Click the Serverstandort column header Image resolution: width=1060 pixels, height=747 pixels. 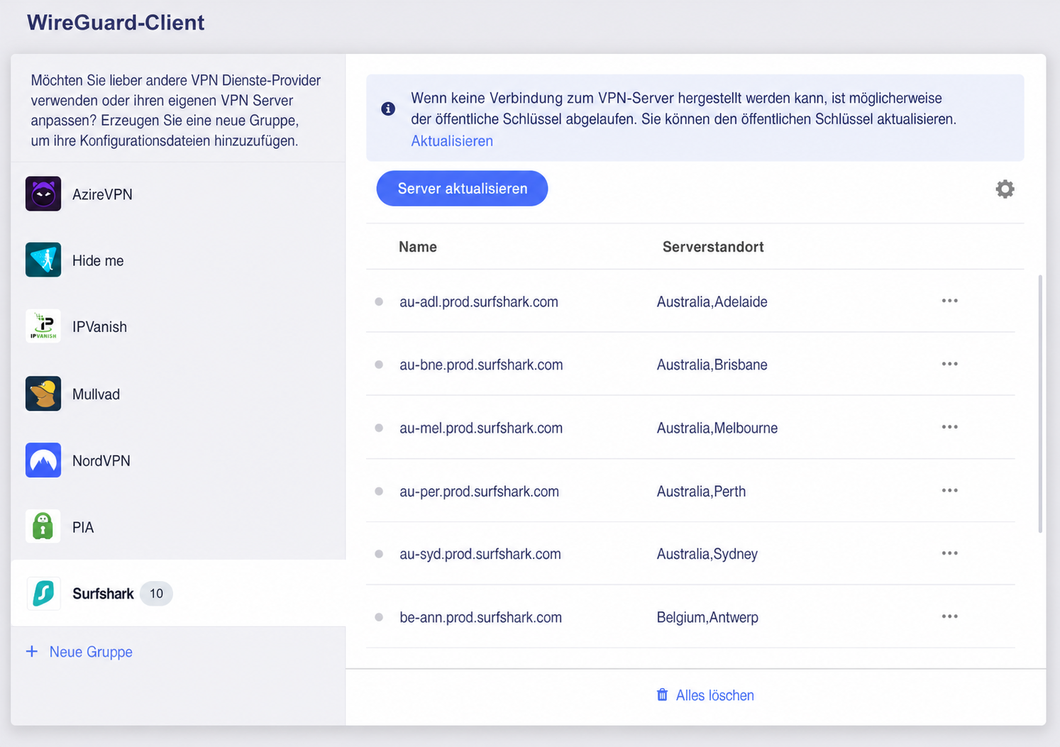point(713,247)
